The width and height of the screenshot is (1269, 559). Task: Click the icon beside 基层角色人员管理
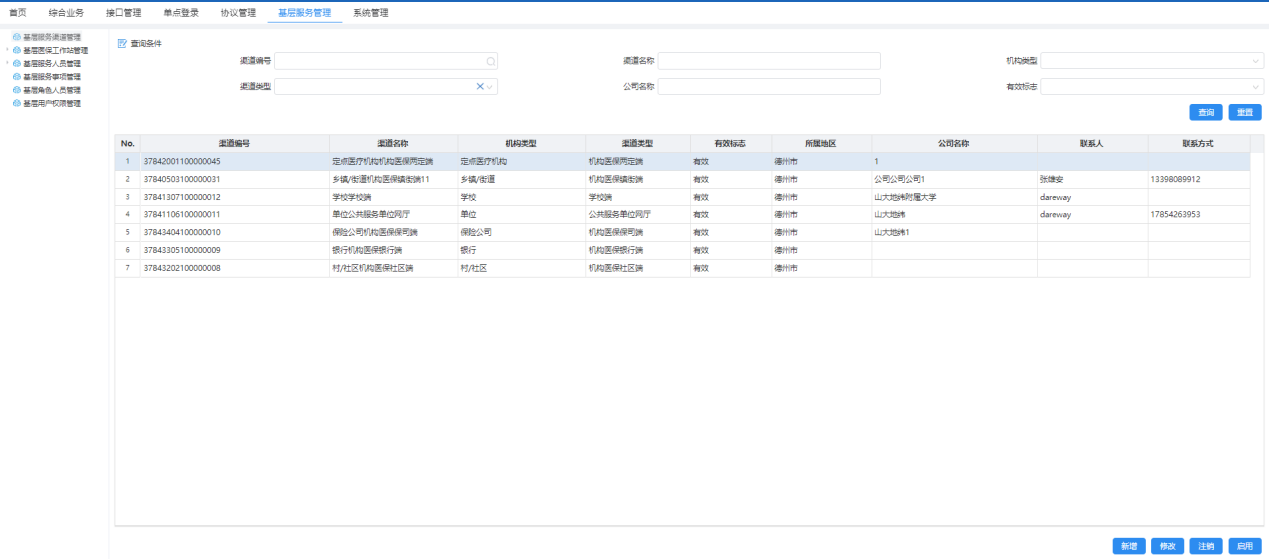(x=17, y=90)
